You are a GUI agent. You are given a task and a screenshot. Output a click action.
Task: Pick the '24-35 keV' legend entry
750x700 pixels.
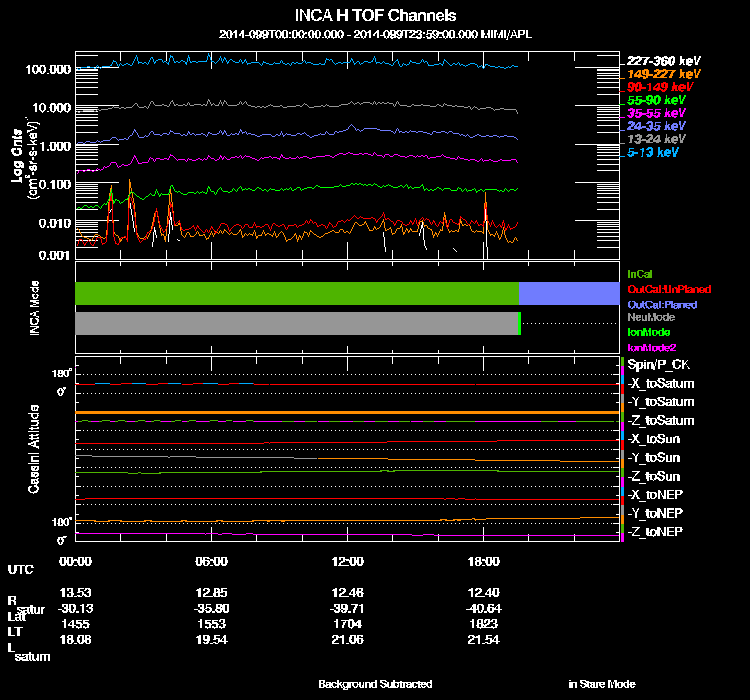pos(656,126)
